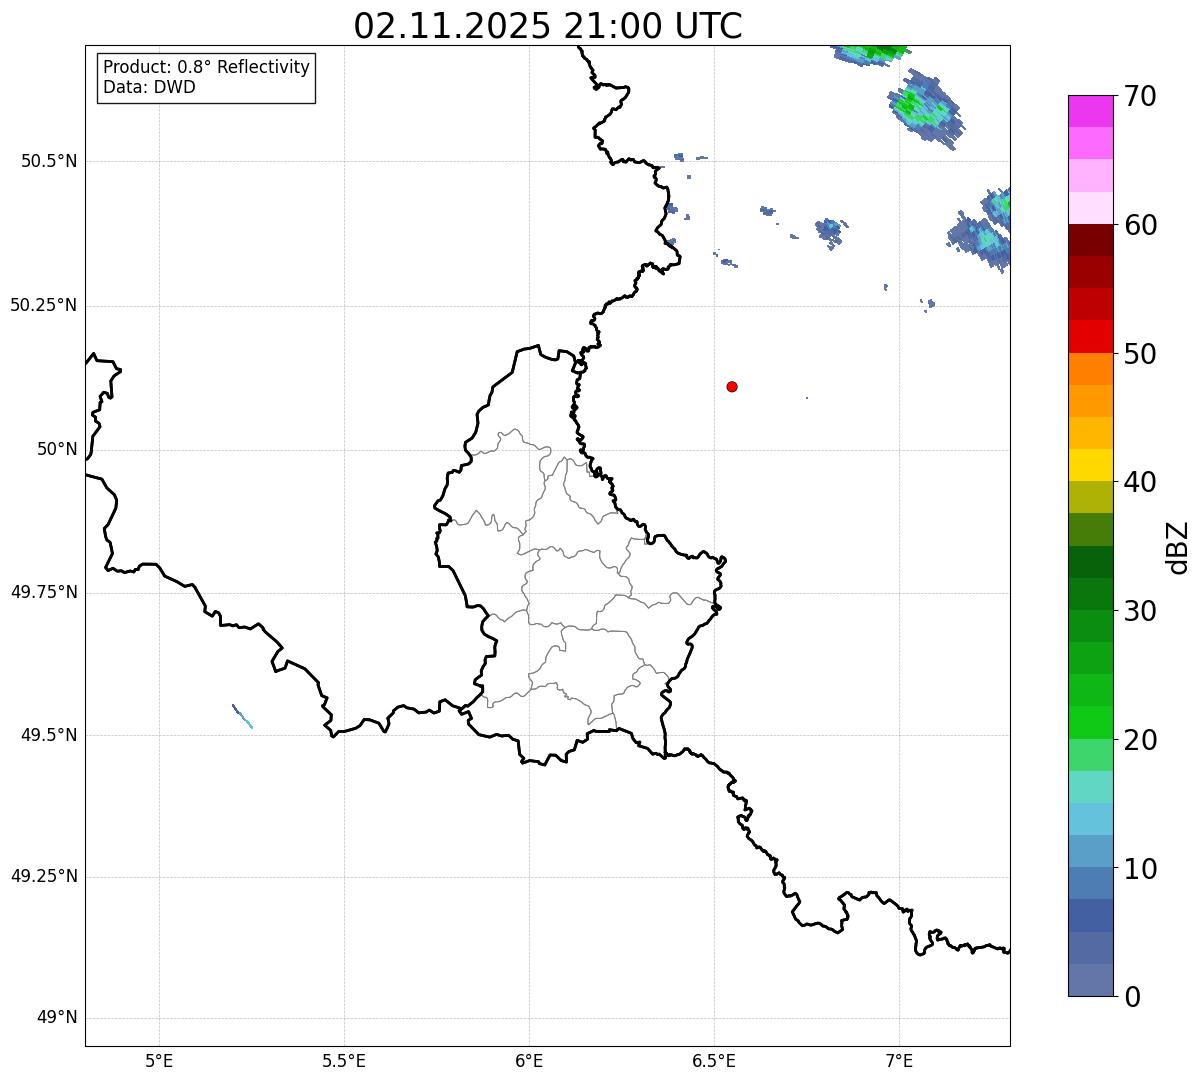
Task: Click the 49°N latitude label
Action: (57, 1018)
